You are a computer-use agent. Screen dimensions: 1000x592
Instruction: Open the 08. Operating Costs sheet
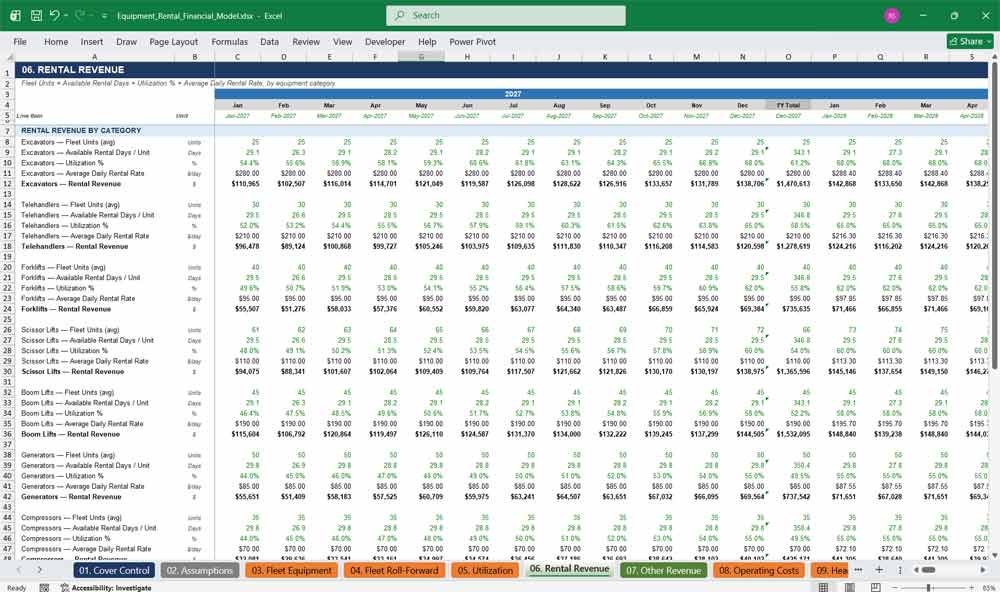point(758,570)
